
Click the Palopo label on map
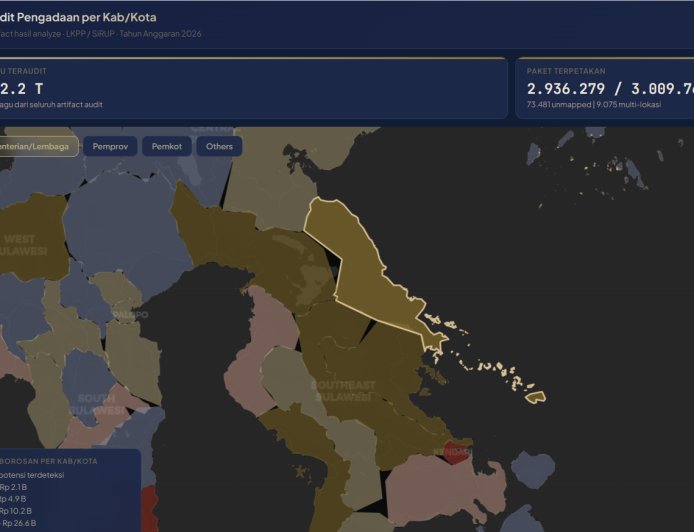point(130,314)
